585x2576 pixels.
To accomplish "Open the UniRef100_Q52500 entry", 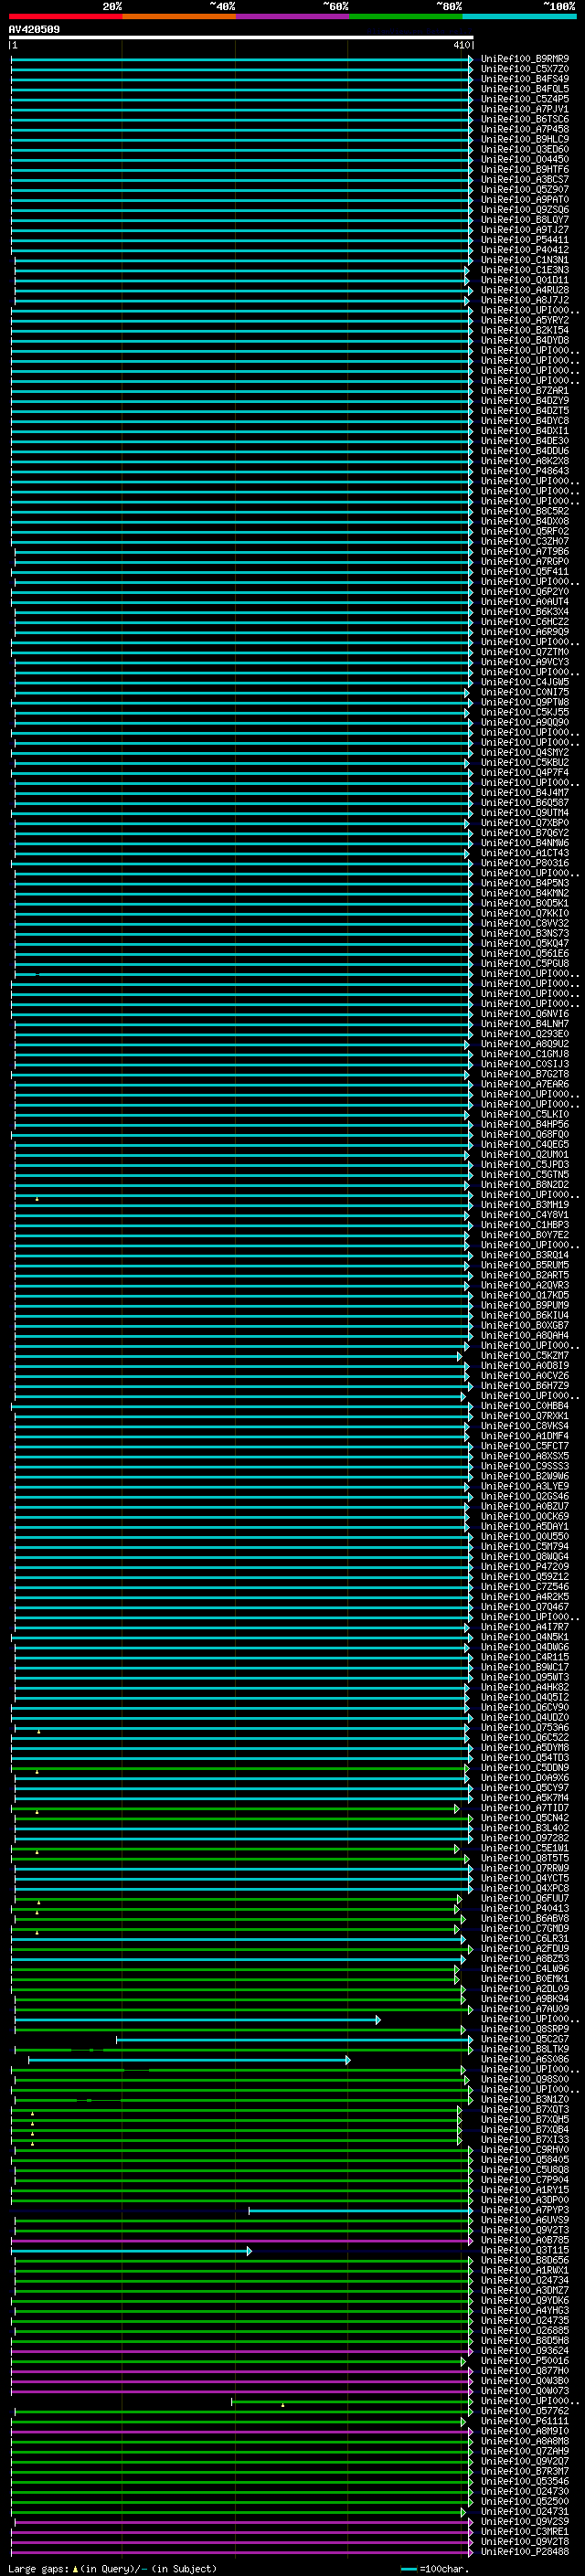I will tap(524, 2501).
